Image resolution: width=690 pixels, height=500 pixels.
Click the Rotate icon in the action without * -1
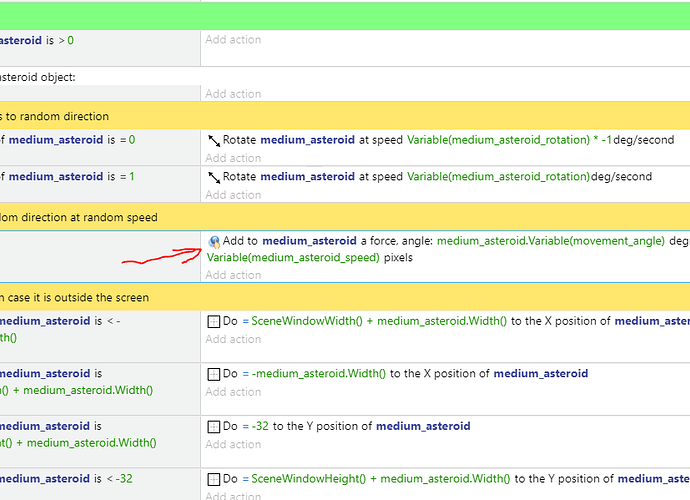tap(214, 177)
